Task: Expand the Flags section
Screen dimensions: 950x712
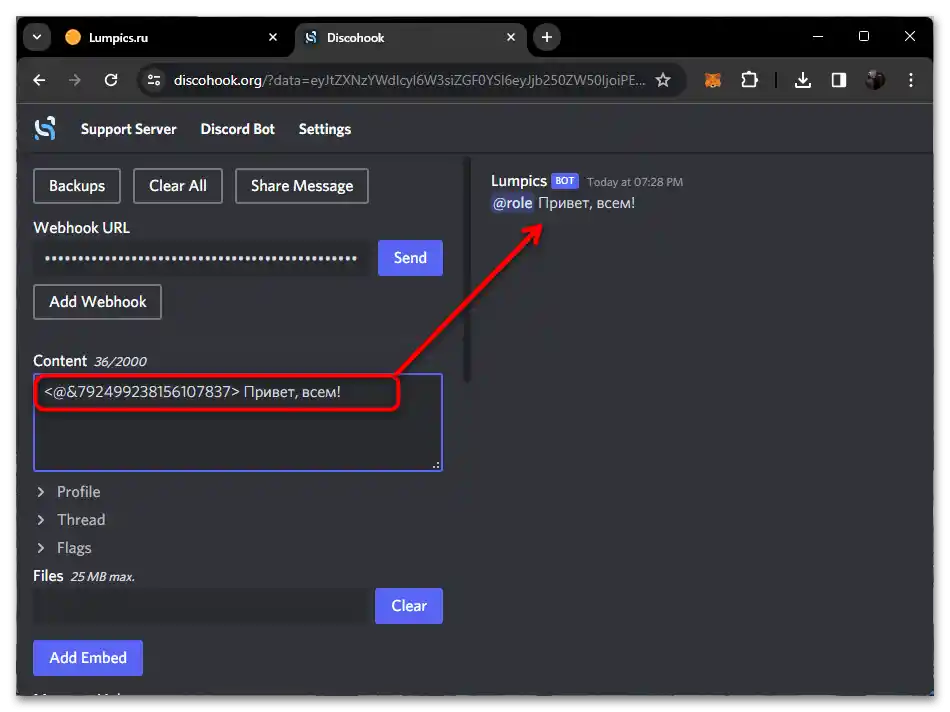Action: pyautogui.click(x=64, y=547)
